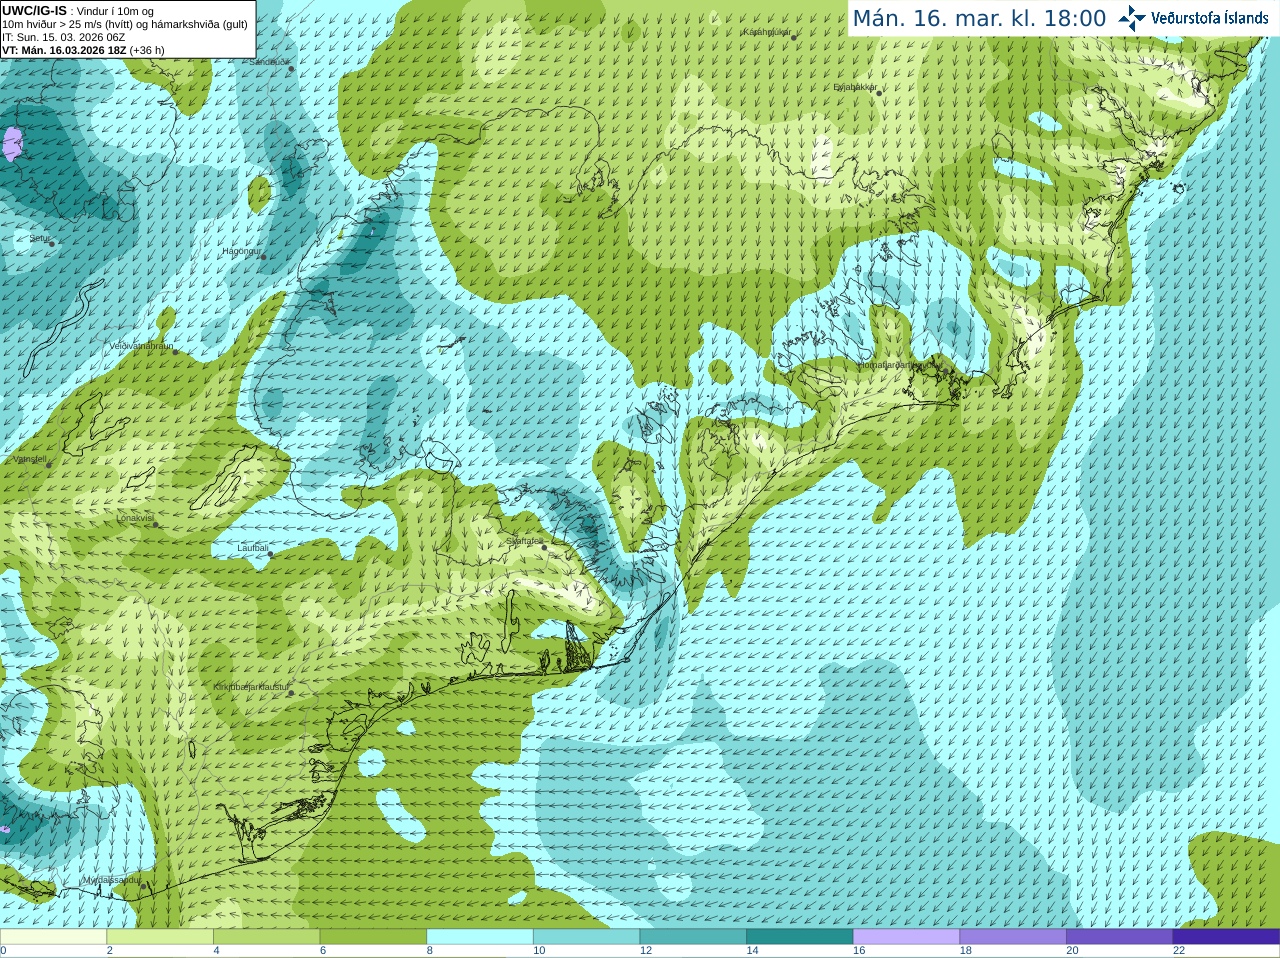
Task: Select the 12–14 m/s teal legend swatch
Action: pos(693,937)
